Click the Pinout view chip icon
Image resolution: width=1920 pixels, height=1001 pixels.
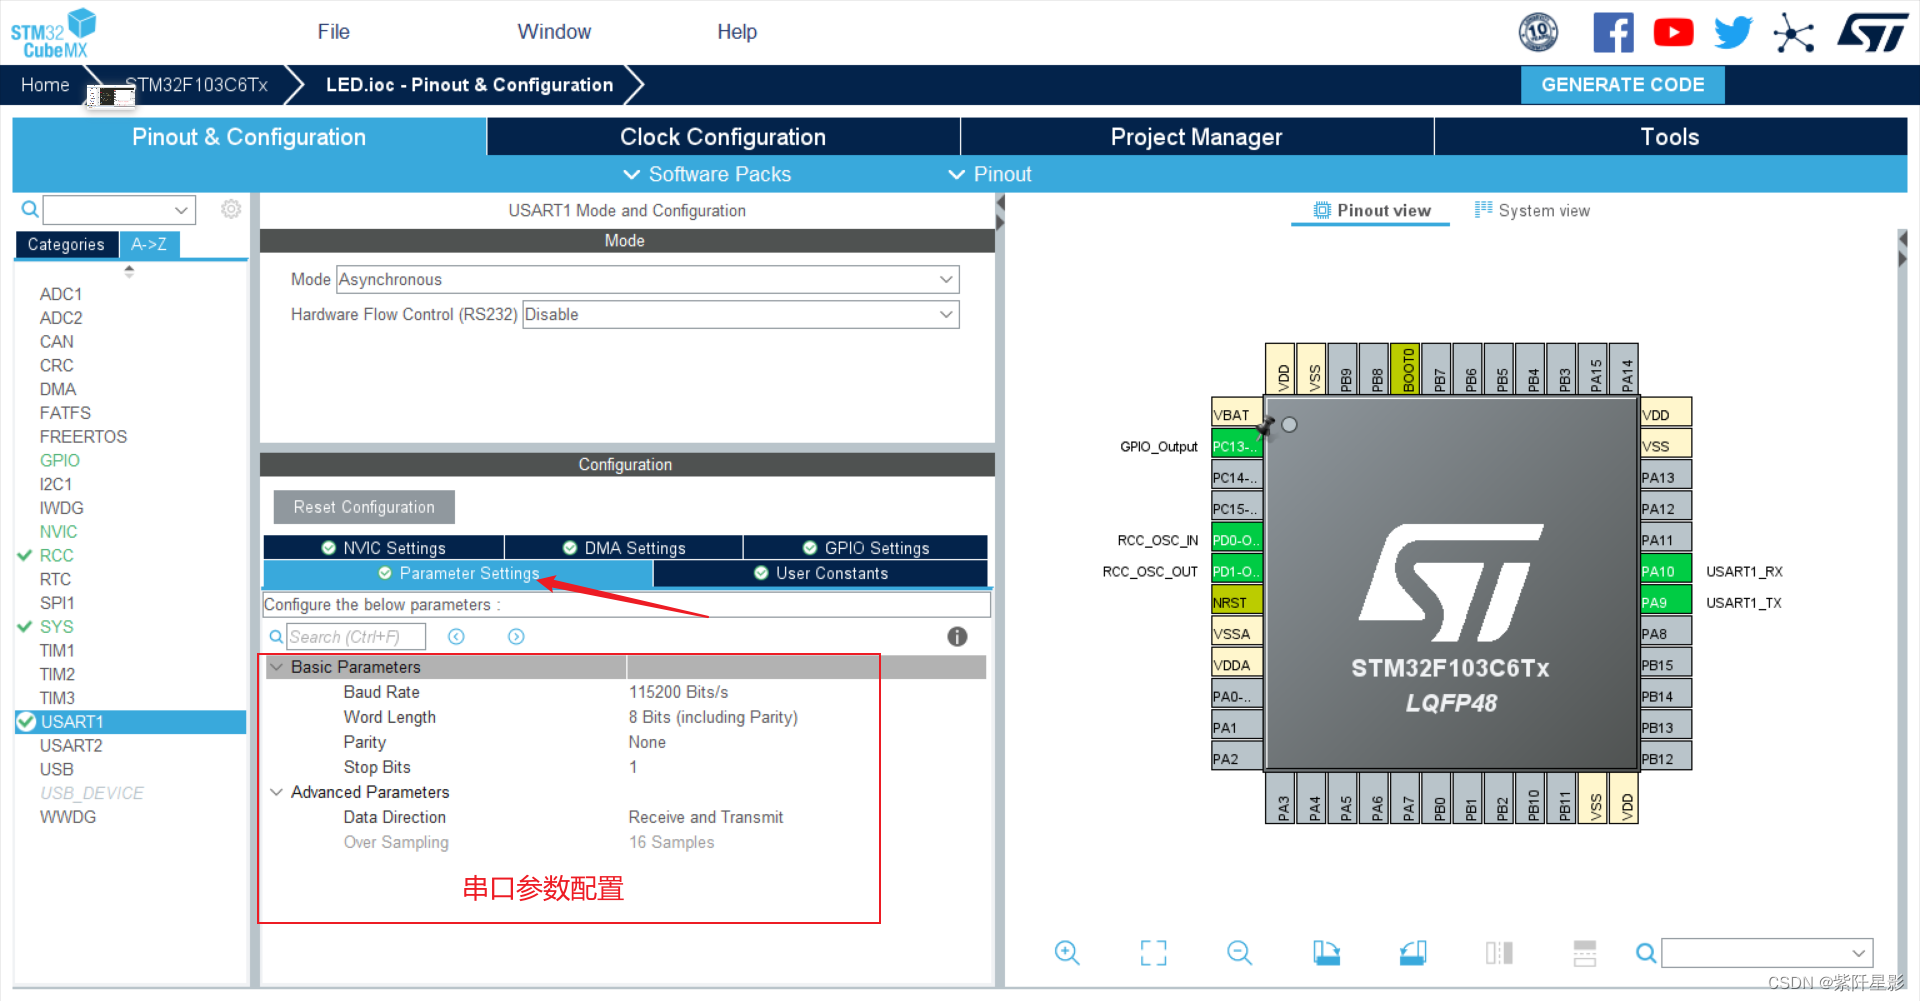(x=1322, y=210)
